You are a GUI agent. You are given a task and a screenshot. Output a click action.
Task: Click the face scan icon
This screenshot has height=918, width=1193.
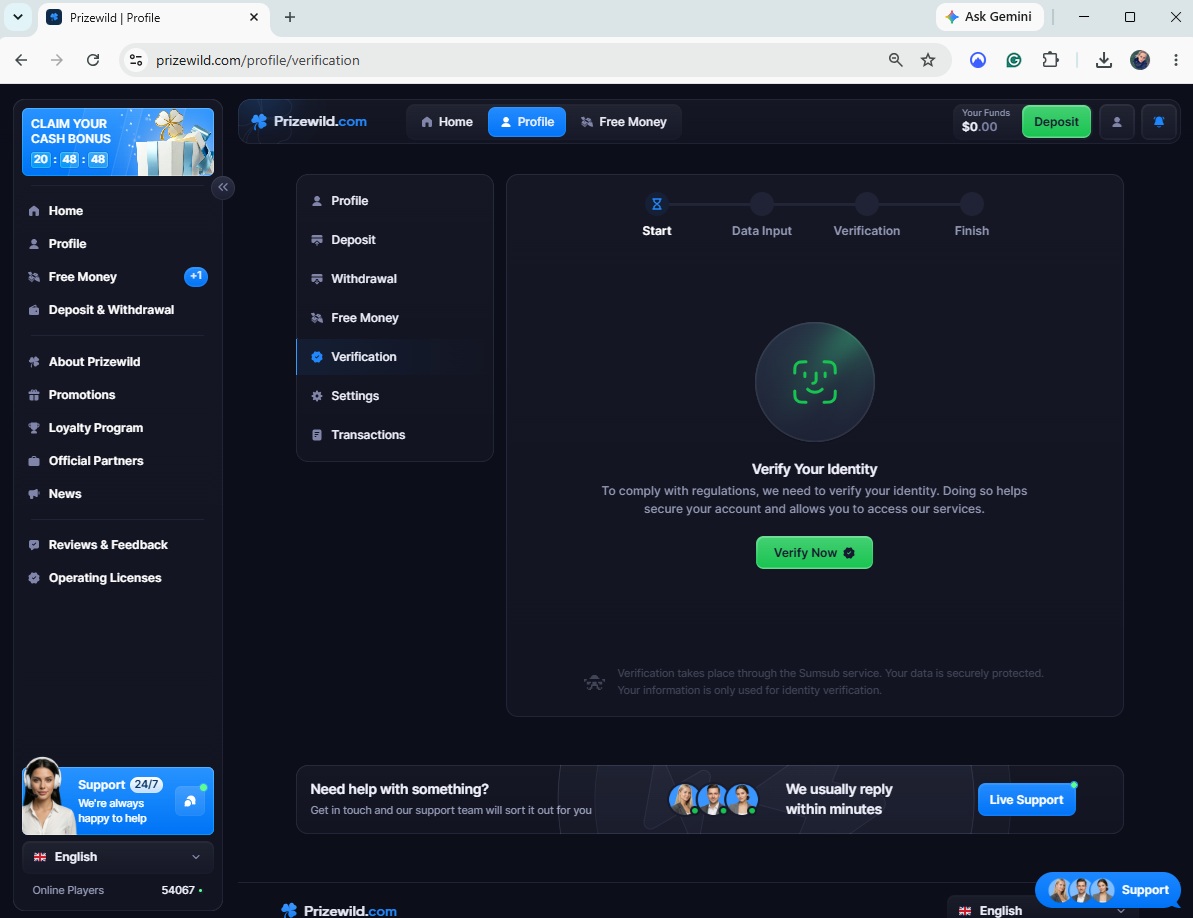tap(814, 382)
